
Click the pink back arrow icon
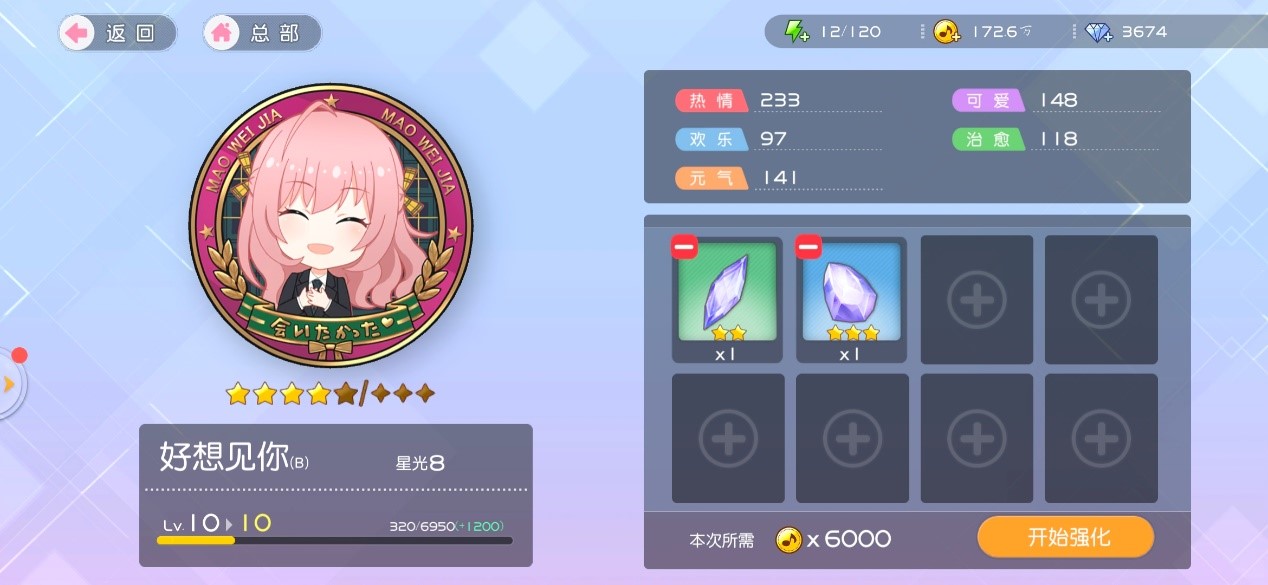click(76, 32)
